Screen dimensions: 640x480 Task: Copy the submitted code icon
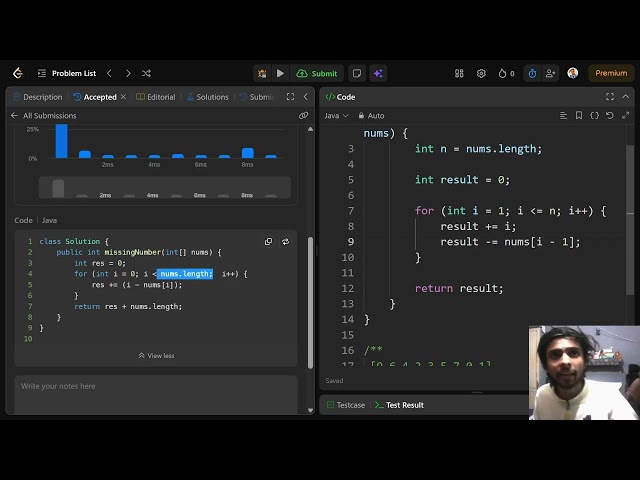(x=268, y=242)
